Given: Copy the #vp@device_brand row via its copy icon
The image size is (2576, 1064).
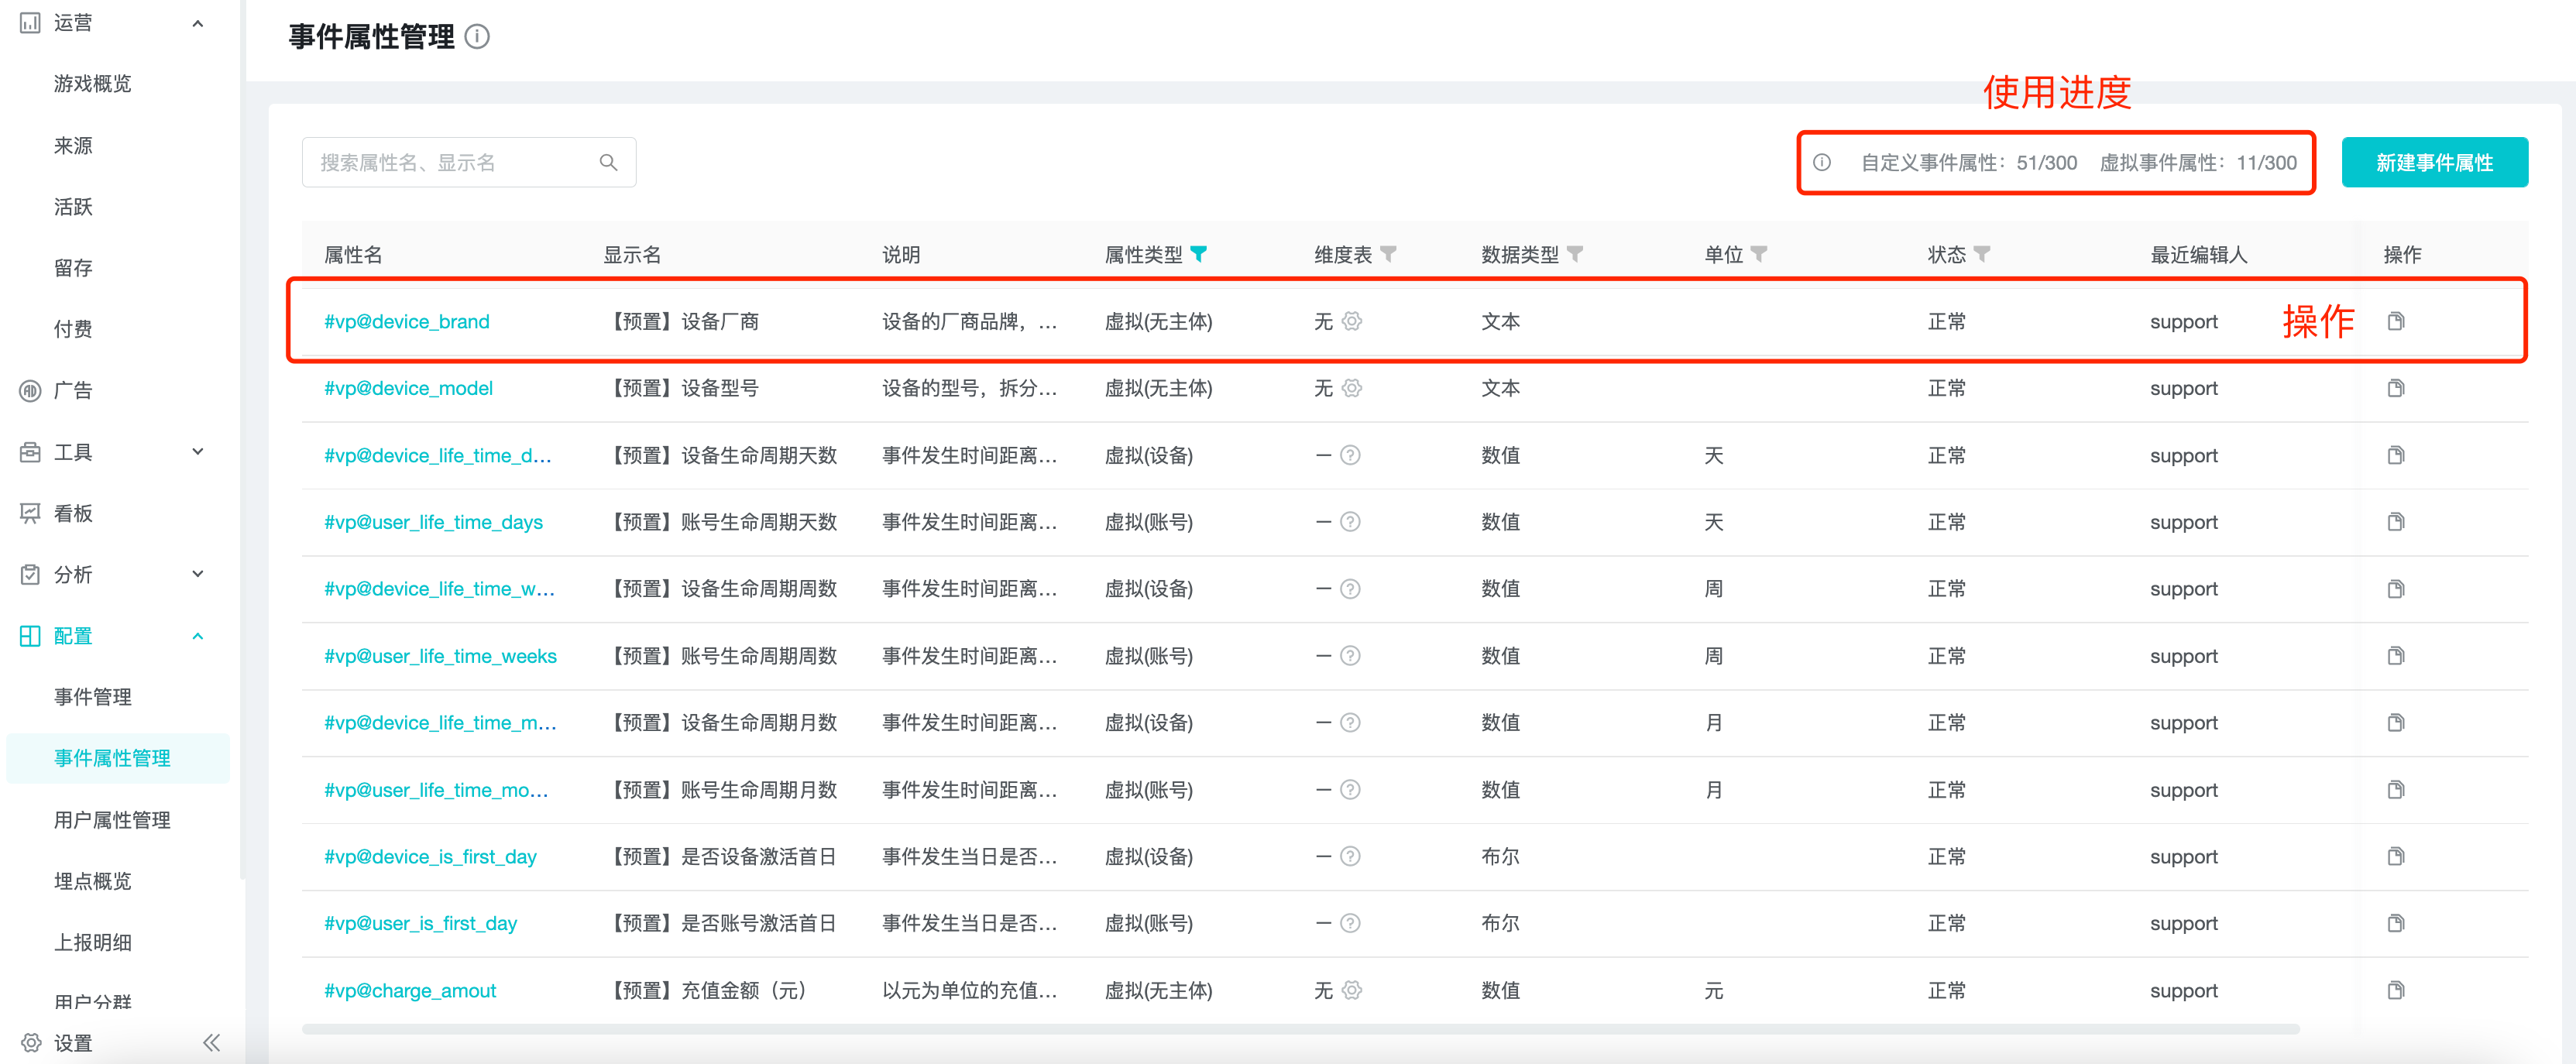Looking at the screenshot, I should pos(2396,321).
